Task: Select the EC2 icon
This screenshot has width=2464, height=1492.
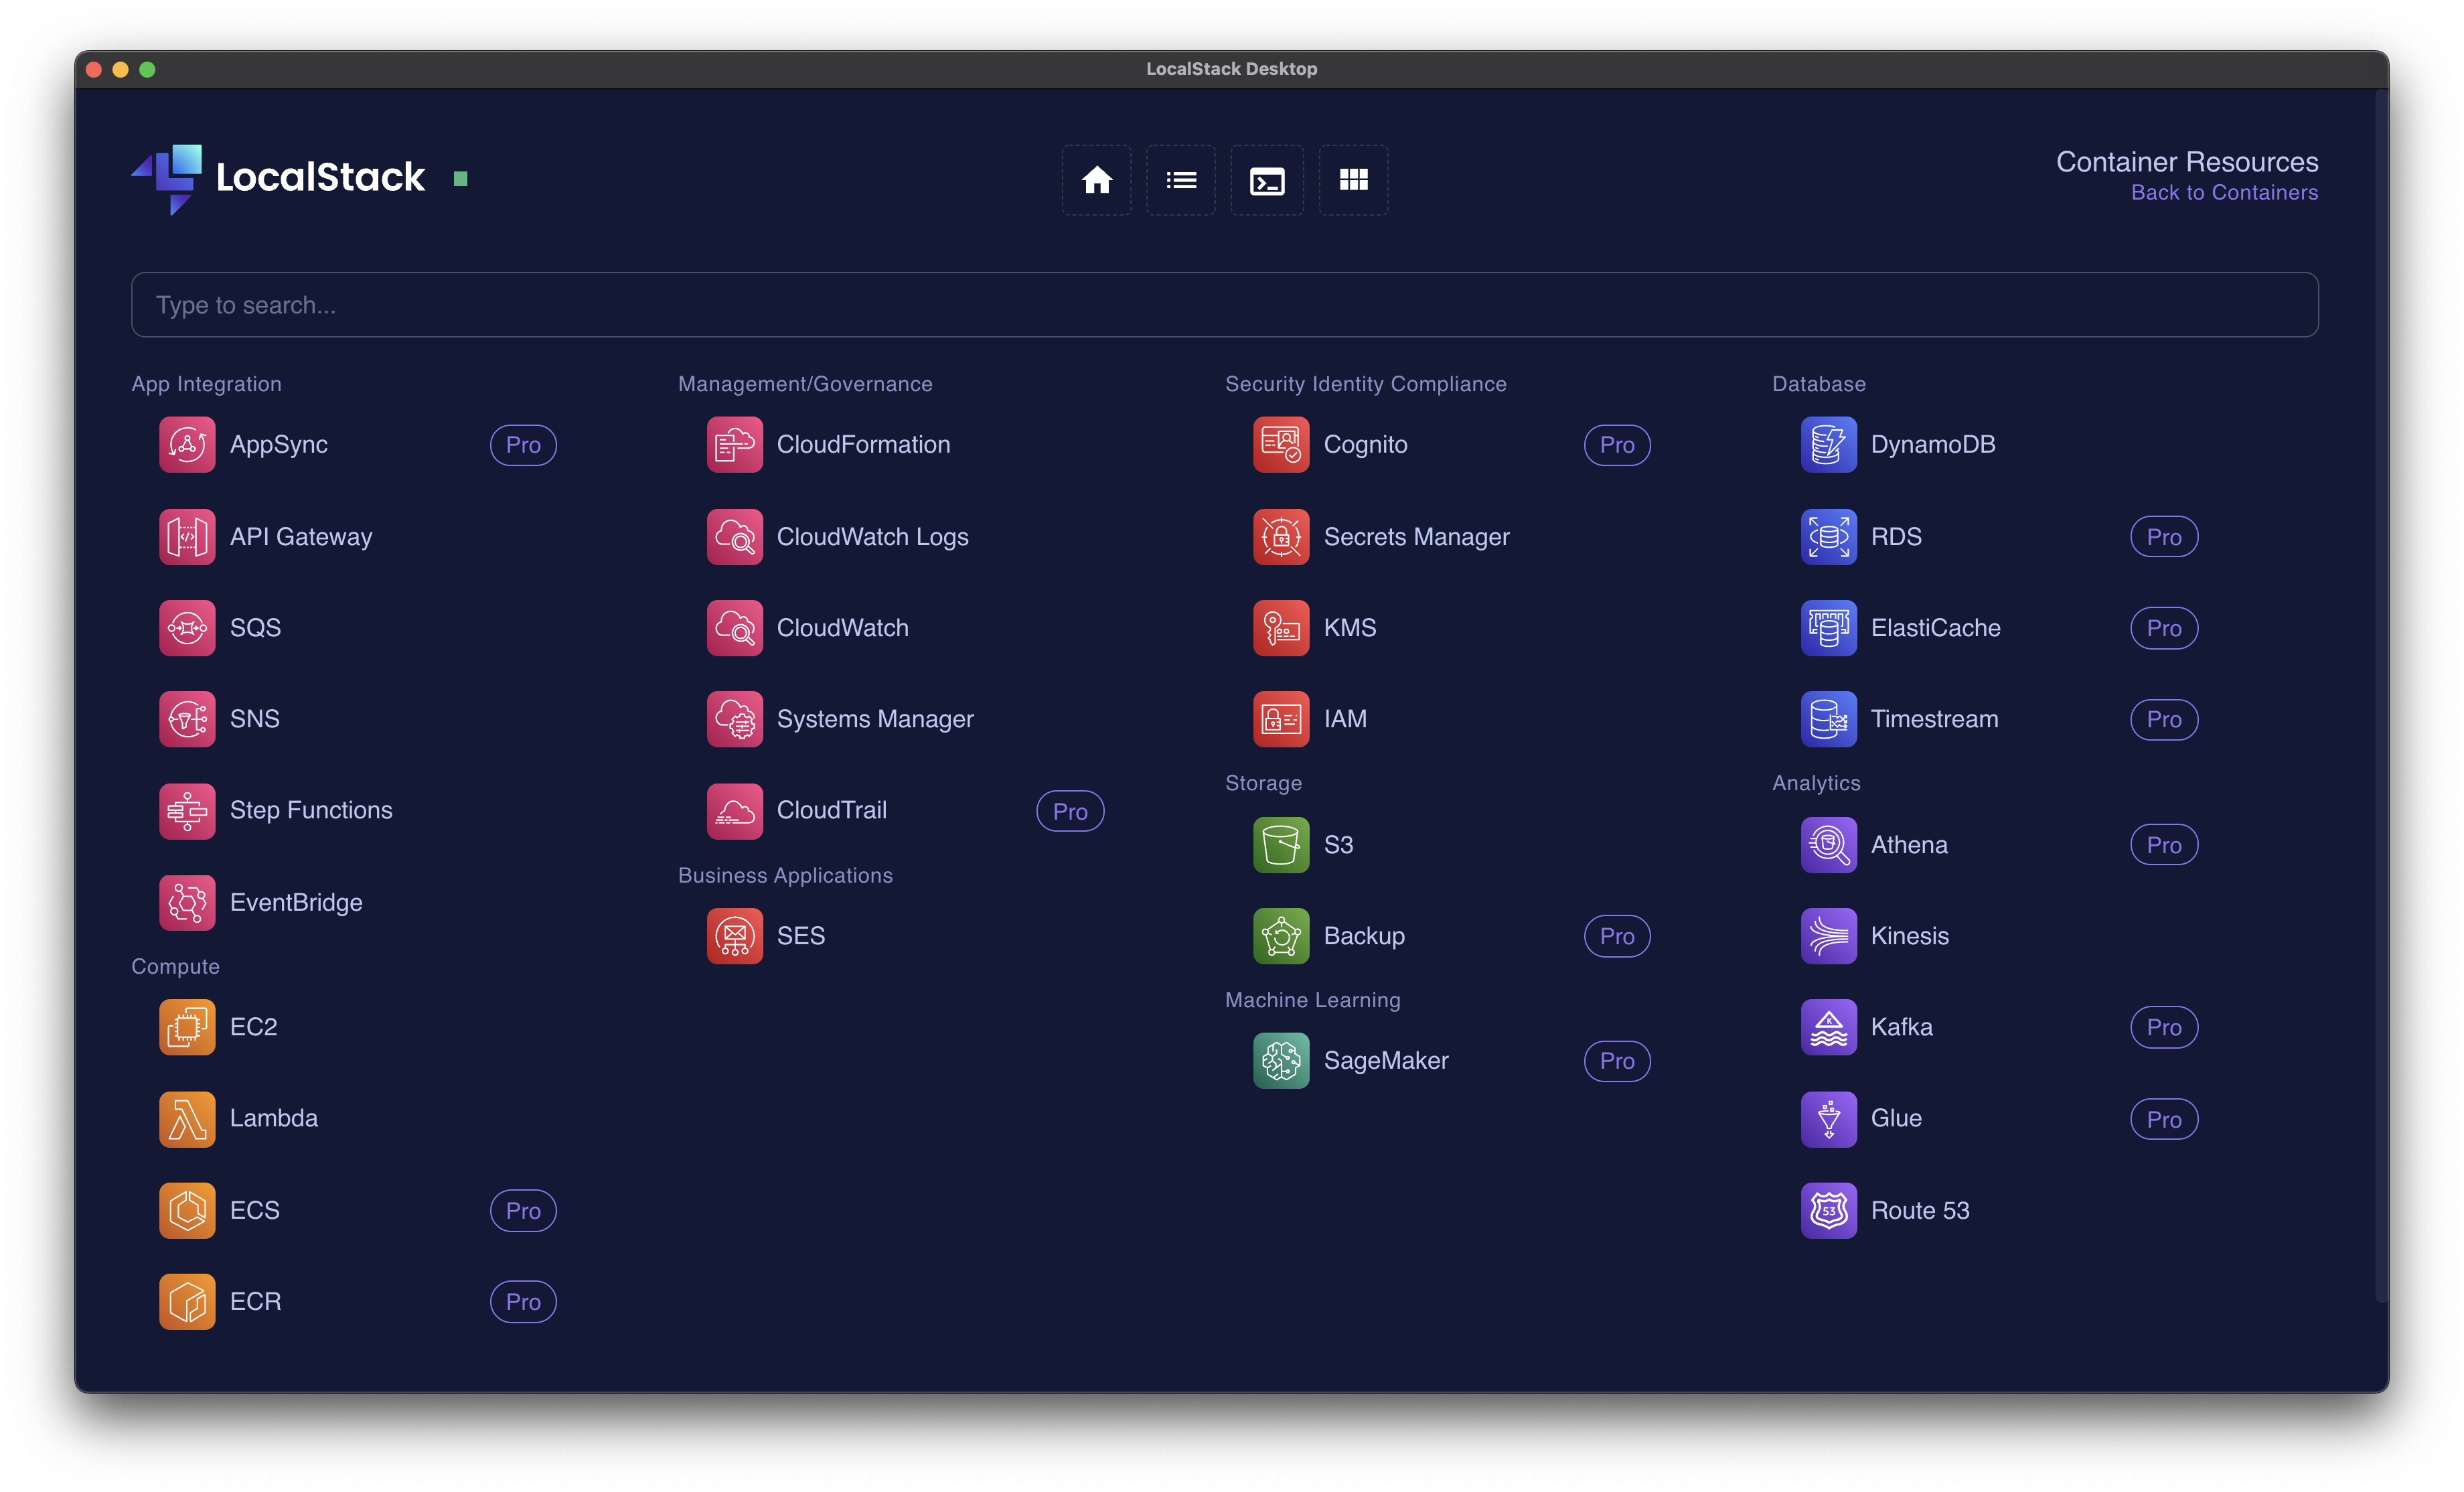Action: (x=187, y=1027)
